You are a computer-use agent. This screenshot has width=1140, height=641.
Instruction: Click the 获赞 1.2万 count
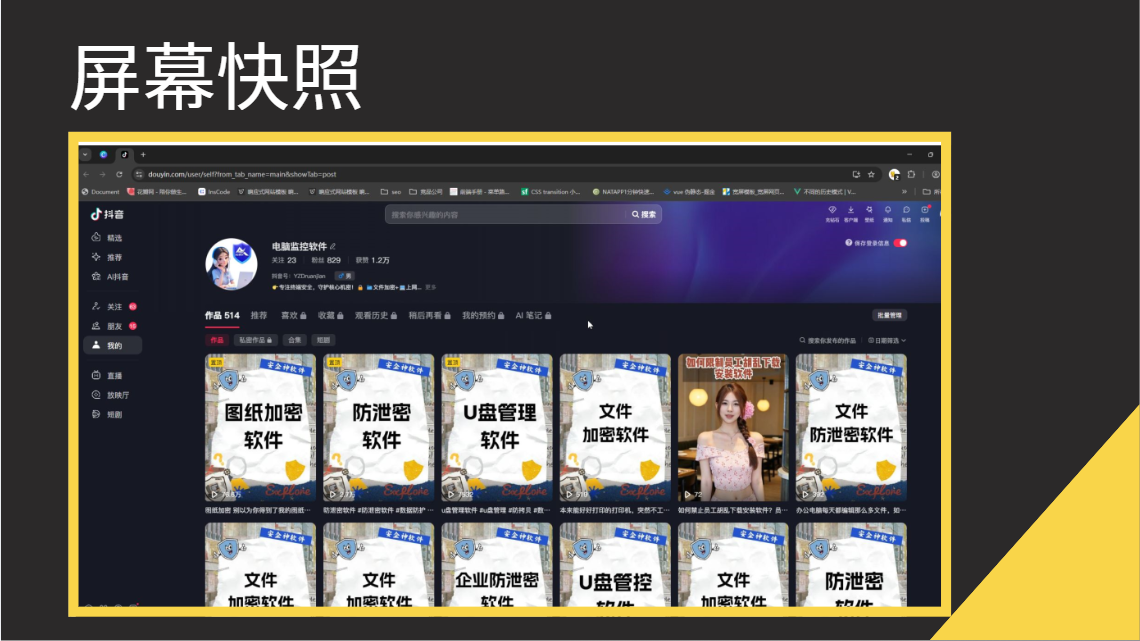tap(373, 260)
